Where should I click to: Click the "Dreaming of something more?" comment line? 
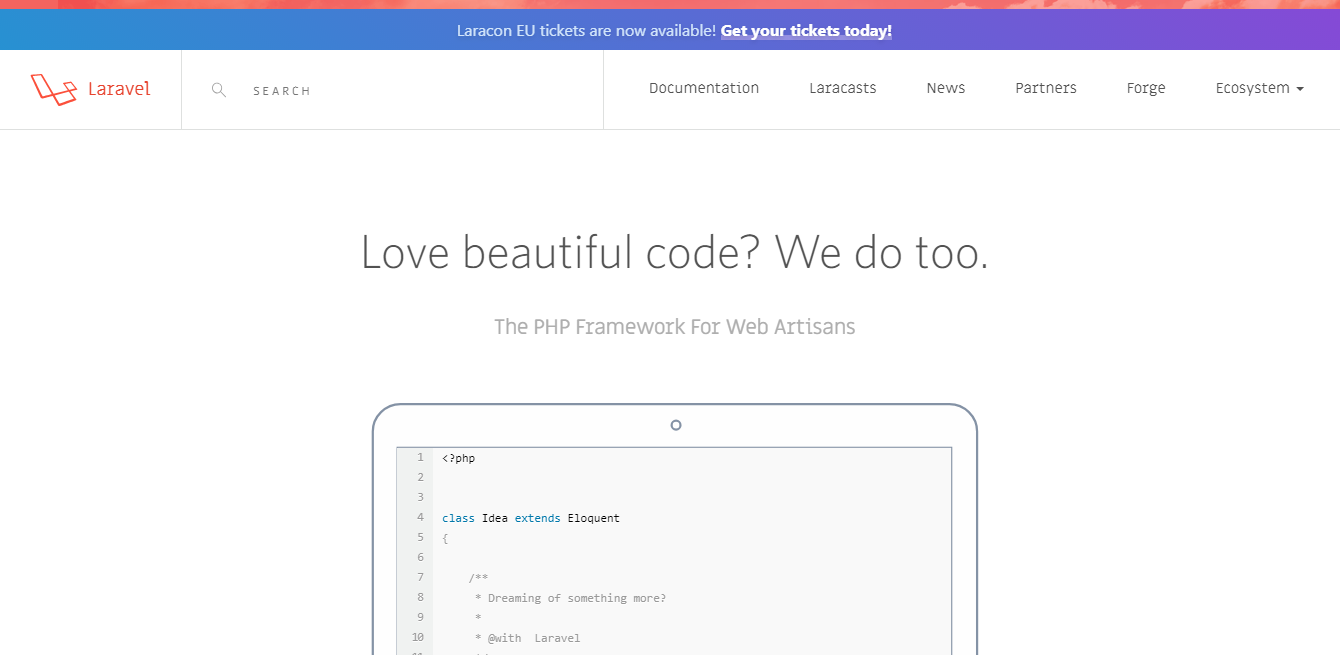tap(570, 598)
